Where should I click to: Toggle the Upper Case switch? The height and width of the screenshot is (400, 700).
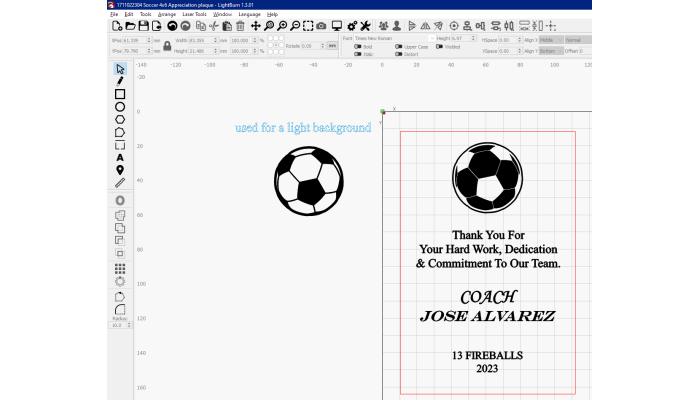pos(399,46)
